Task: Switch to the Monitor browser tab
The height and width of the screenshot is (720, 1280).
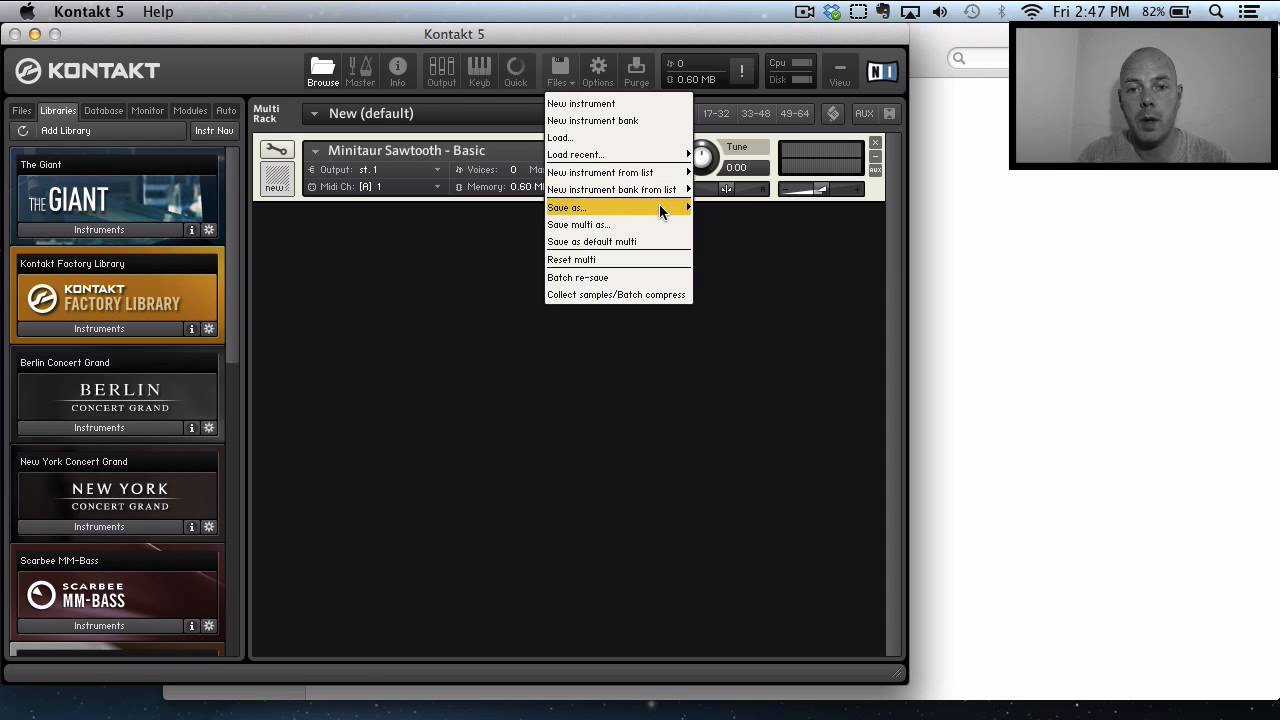Action: (x=147, y=111)
